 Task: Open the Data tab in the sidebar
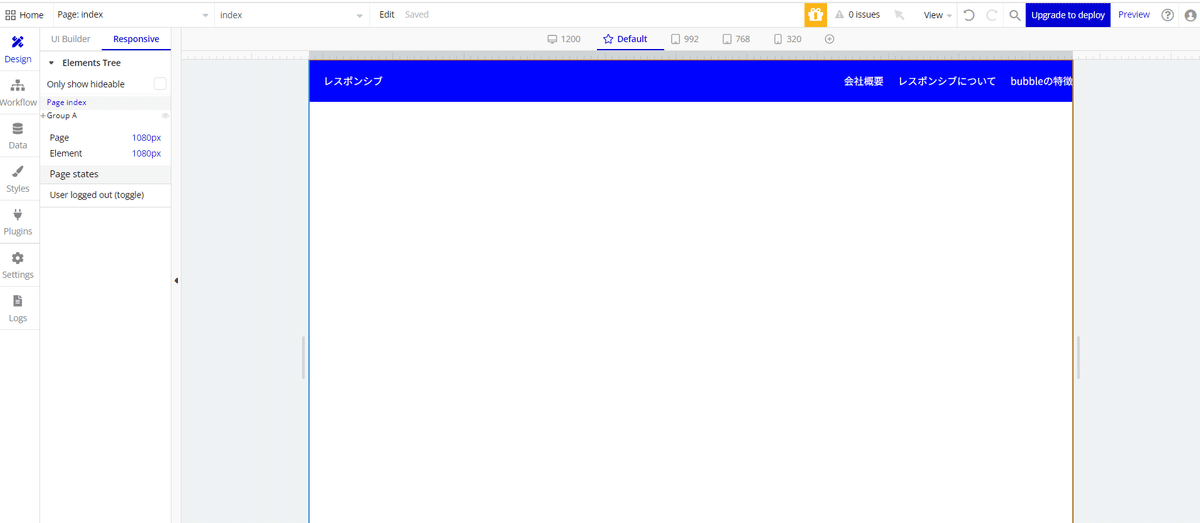tap(18, 135)
